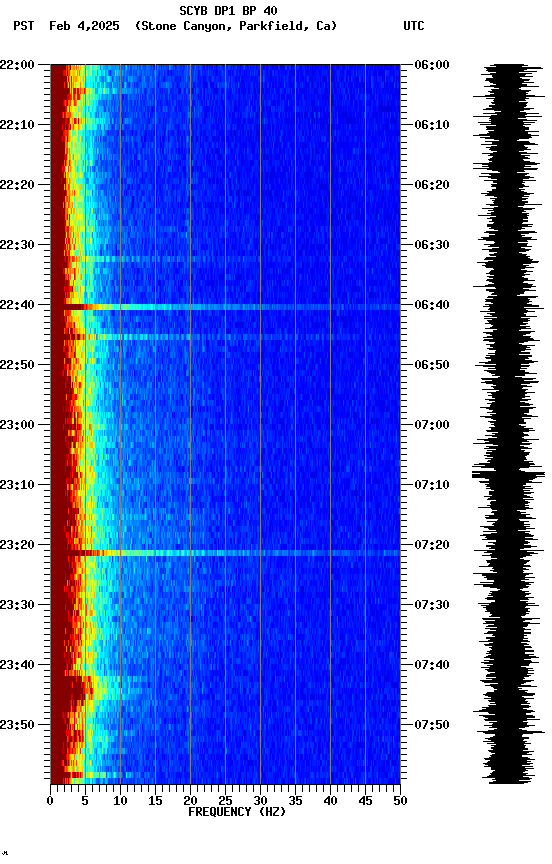The image size is (552, 864).
Task: Click the 50 Hz frequency axis label
Action: coord(400,802)
